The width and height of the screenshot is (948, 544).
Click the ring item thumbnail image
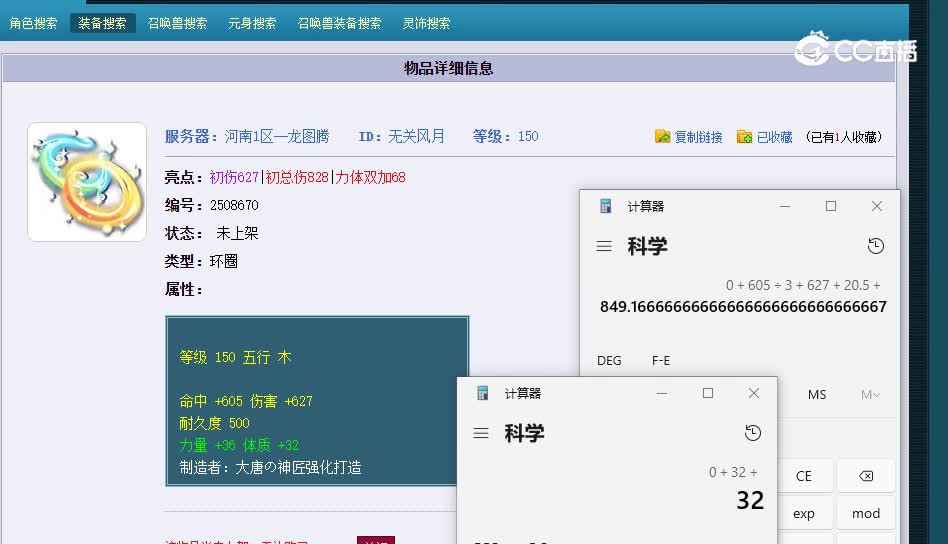87,182
